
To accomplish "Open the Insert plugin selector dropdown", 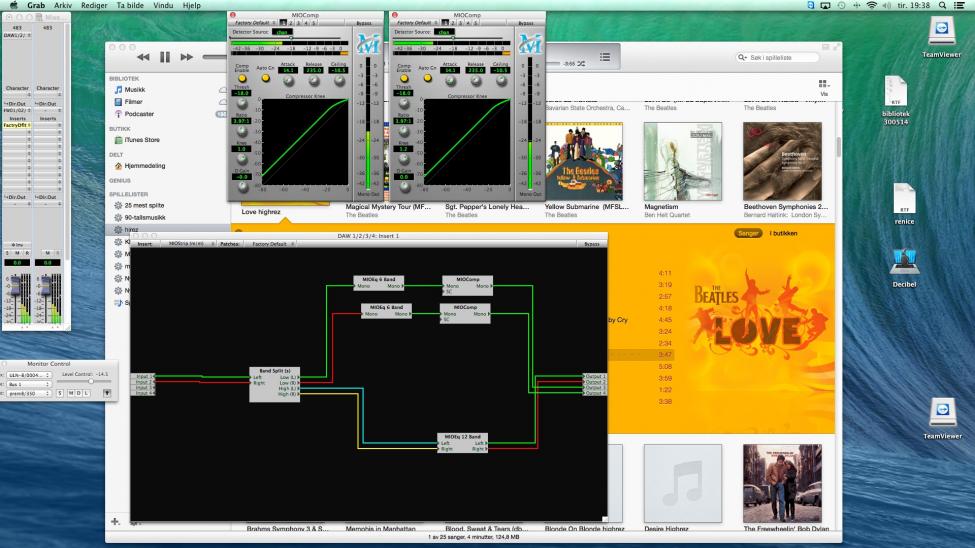I will point(191,244).
